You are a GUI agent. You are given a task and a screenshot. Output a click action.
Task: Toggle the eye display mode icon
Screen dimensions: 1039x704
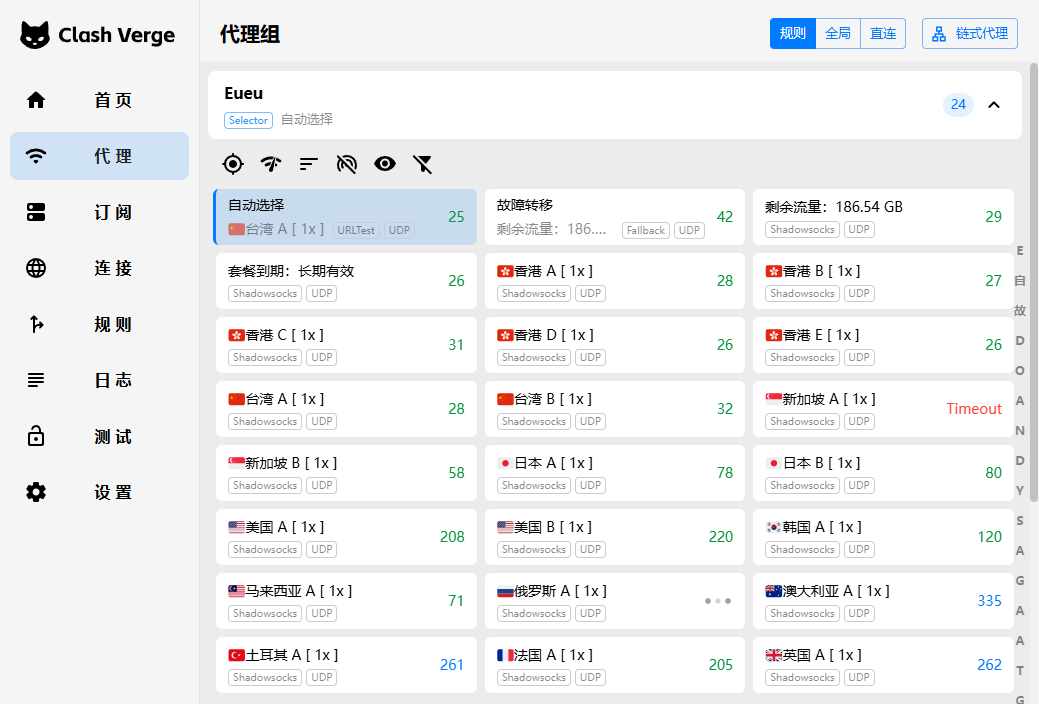(x=385, y=164)
